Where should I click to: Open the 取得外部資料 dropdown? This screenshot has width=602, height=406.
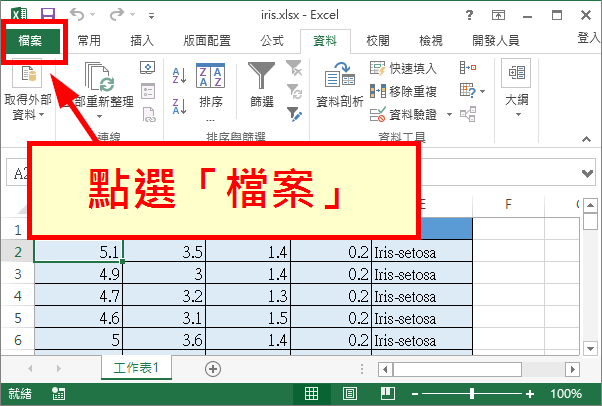(x=28, y=90)
